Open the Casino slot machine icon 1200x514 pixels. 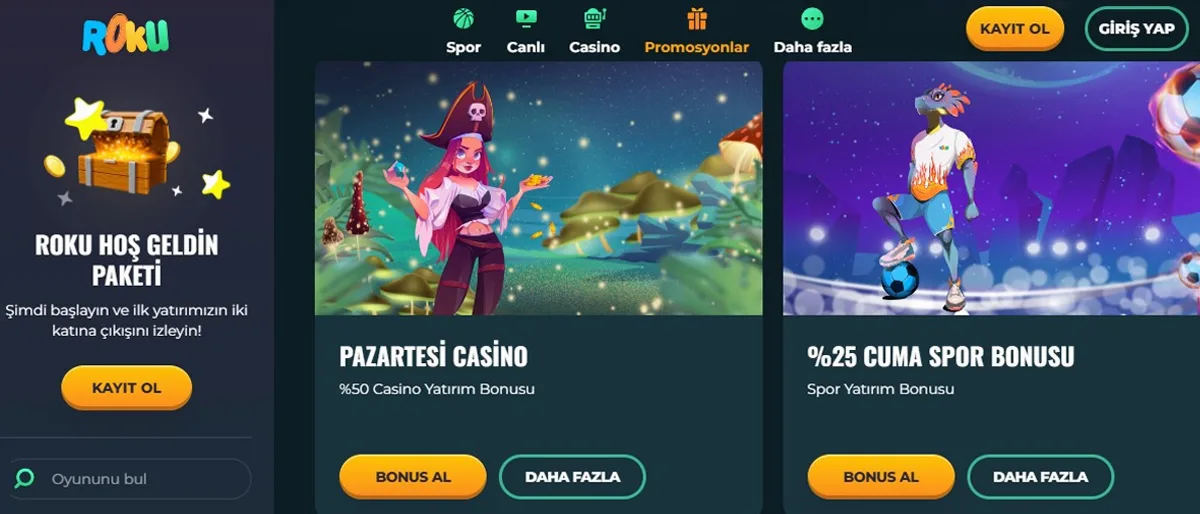(595, 18)
